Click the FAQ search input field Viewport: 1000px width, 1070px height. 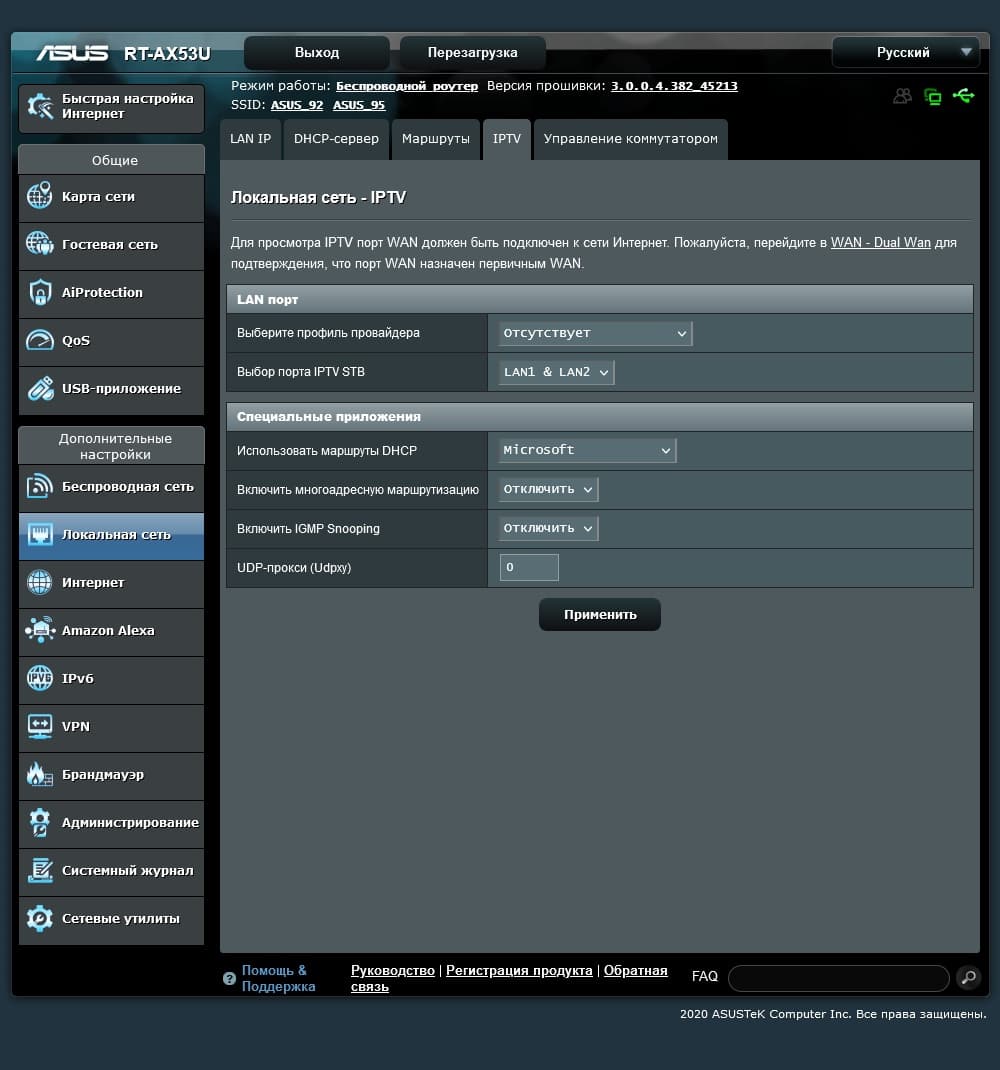pos(839,978)
